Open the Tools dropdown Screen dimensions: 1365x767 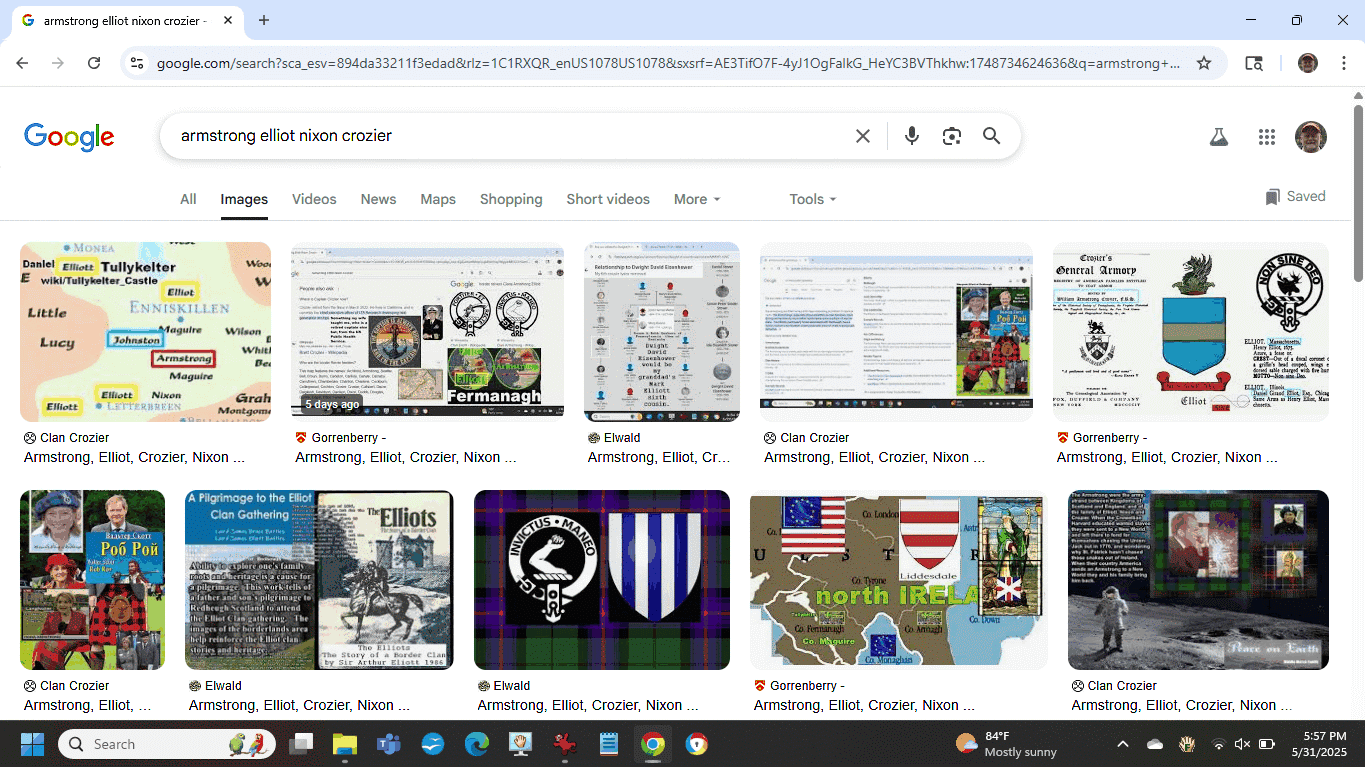(x=812, y=199)
